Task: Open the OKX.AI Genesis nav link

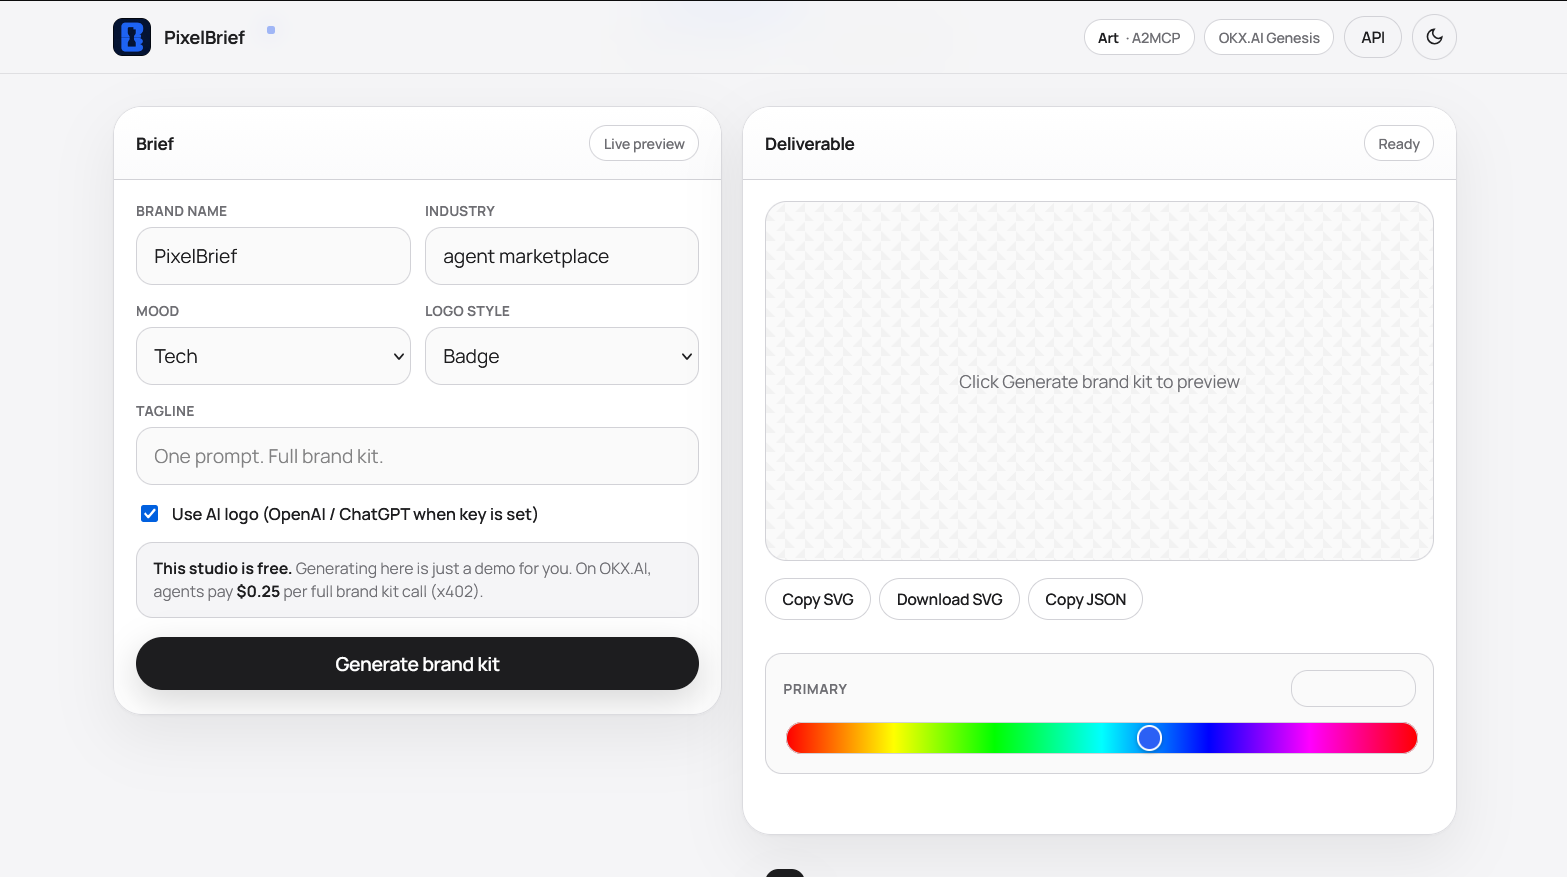Action: coord(1269,37)
